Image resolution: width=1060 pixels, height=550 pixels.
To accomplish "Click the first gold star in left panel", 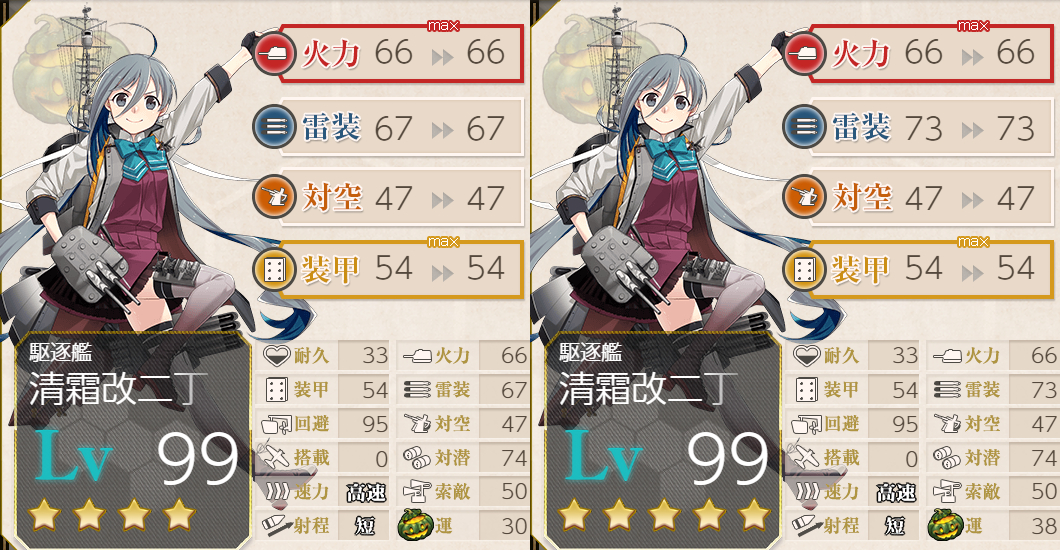I will 45,515.
